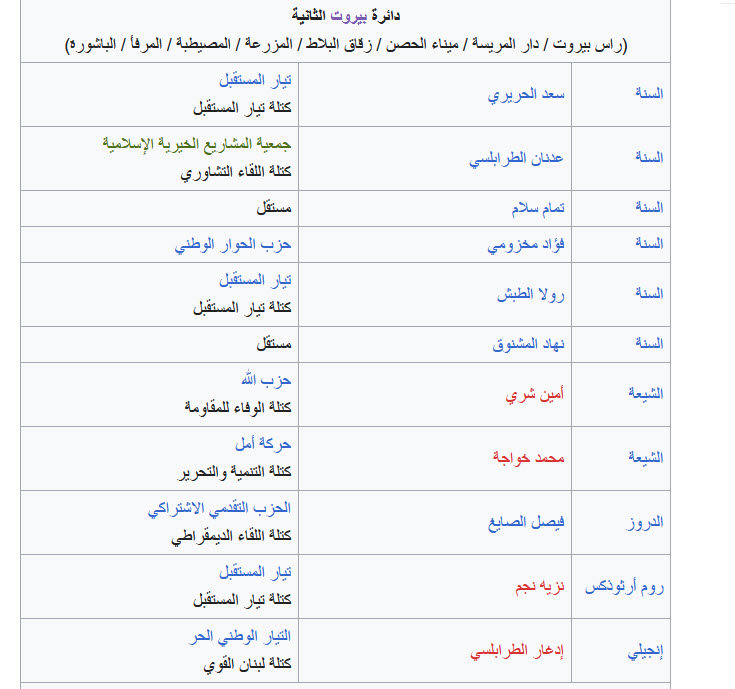The image size is (735, 689).
Task: Click مستقل text in تمام سلام row
Action: (x=274, y=208)
